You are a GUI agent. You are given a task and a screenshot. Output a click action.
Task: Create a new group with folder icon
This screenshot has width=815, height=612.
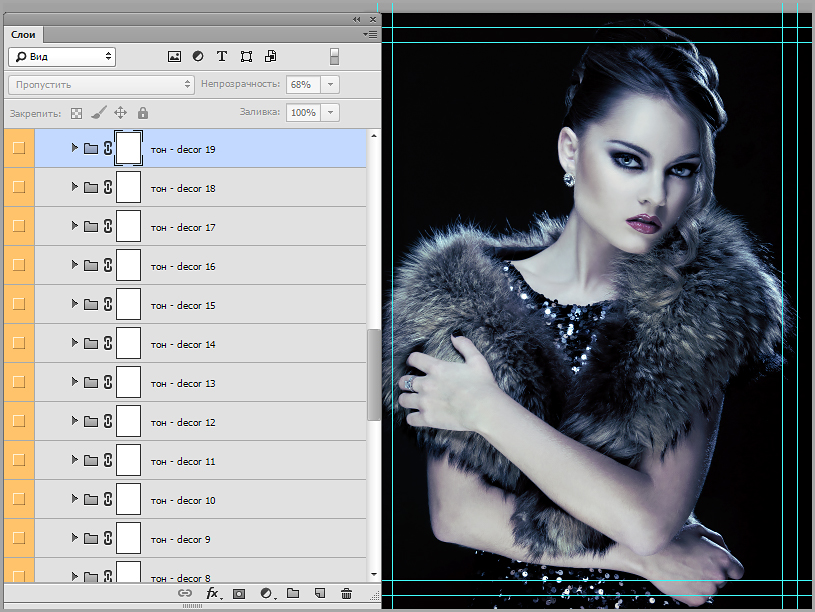[293, 593]
